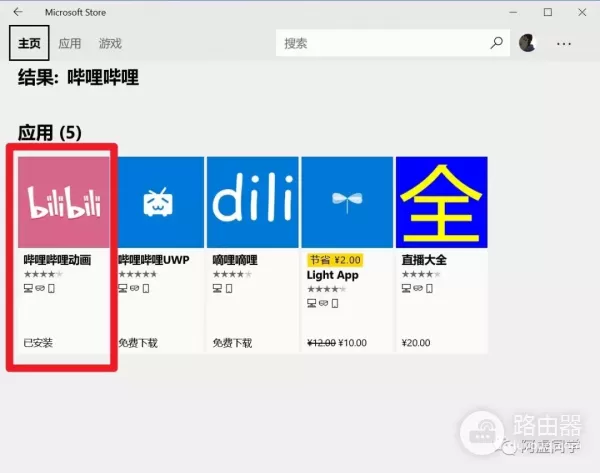Screen dimensions: 600x473
Task: Switch to the 应用 tab
Action: 70,43
